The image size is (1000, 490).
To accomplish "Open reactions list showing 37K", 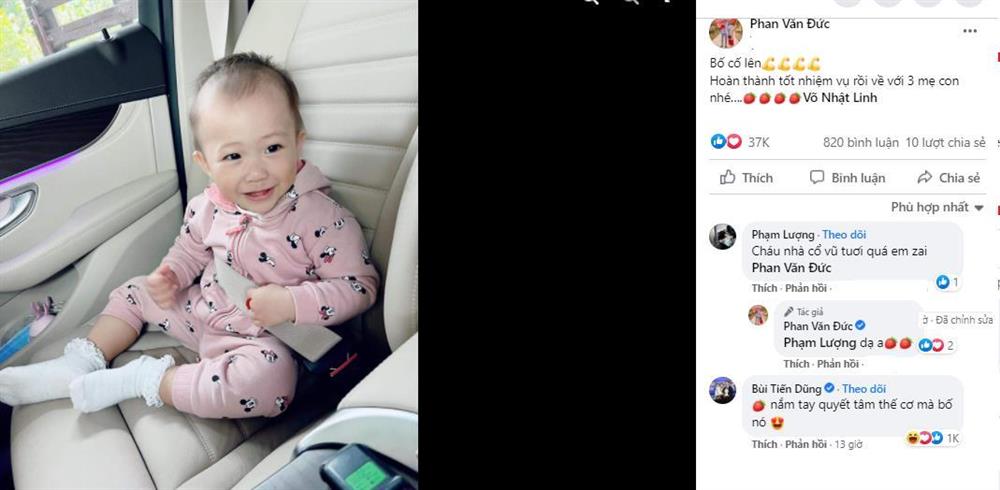I will (740, 142).
